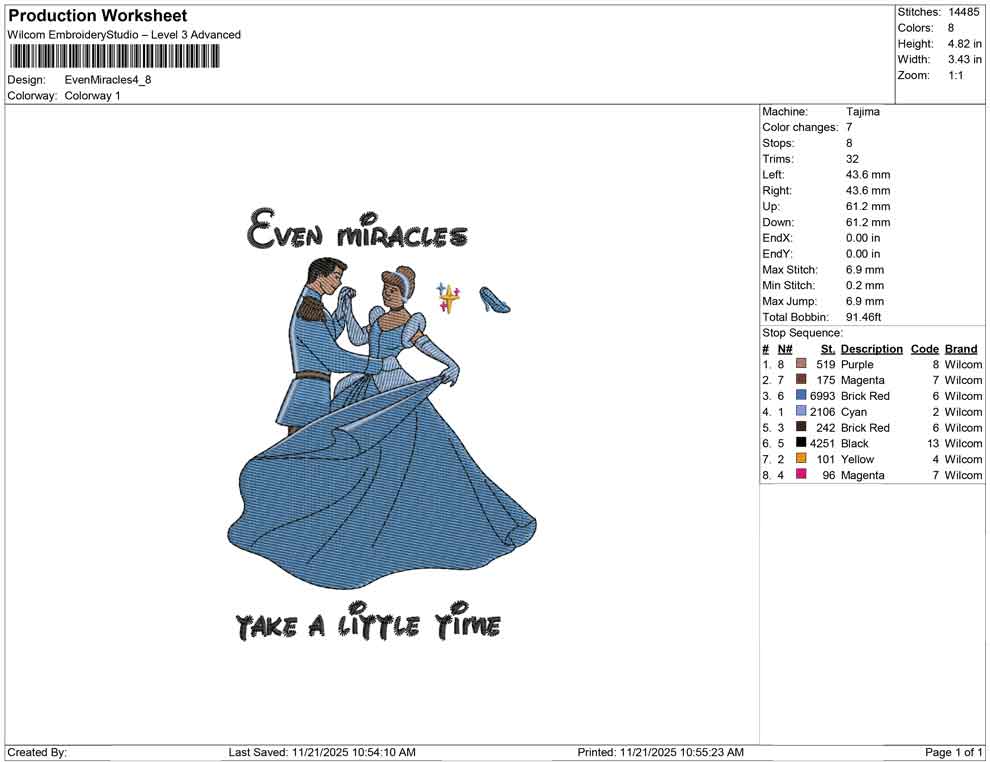Screen dimensions: 990x762
Task: Click the 'Max Stitch:' label
Action: tap(789, 270)
